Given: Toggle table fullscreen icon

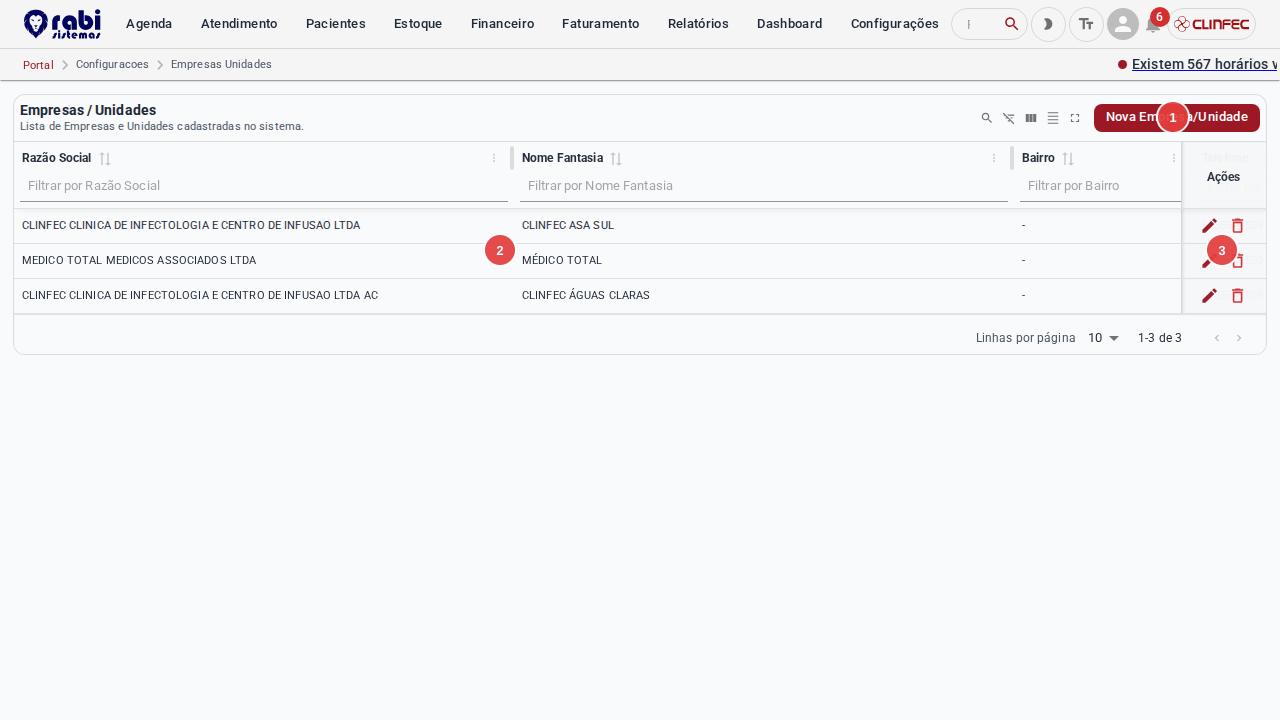Looking at the screenshot, I should [1075, 118].
